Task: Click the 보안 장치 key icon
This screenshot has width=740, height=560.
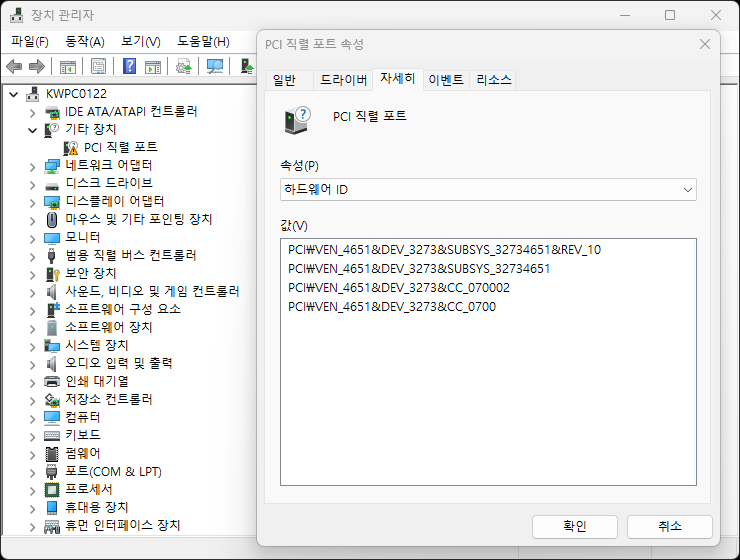Action: (52, 274)
